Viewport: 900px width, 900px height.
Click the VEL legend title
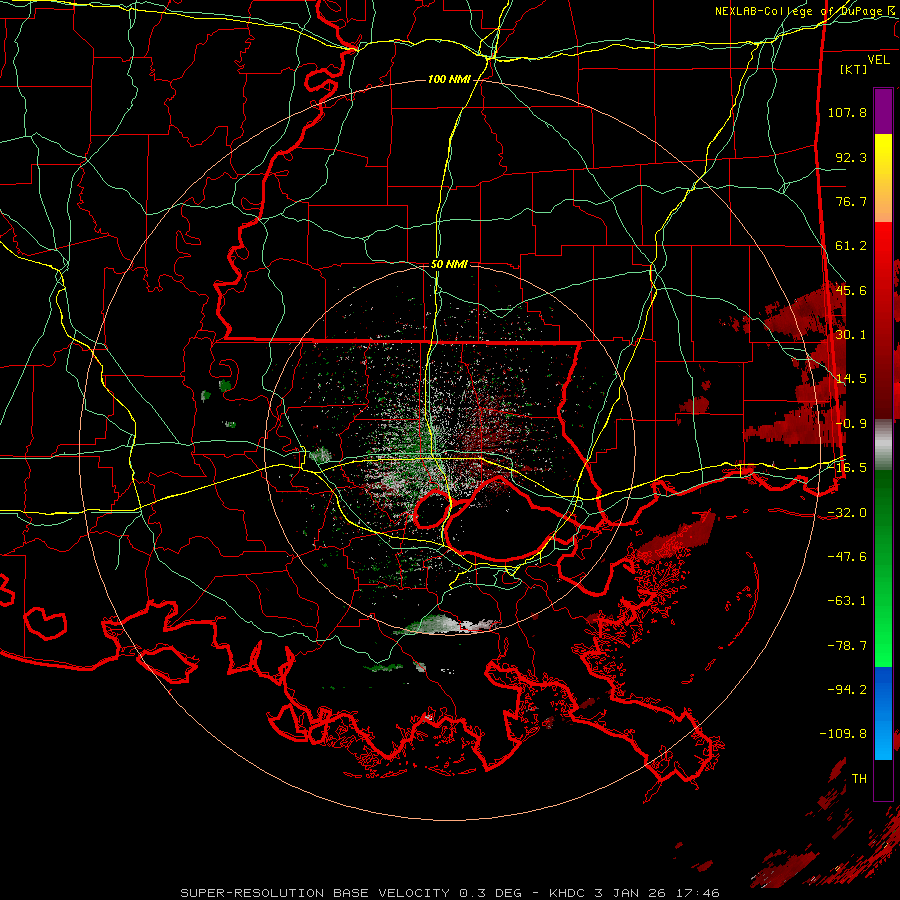click(878, 59)
